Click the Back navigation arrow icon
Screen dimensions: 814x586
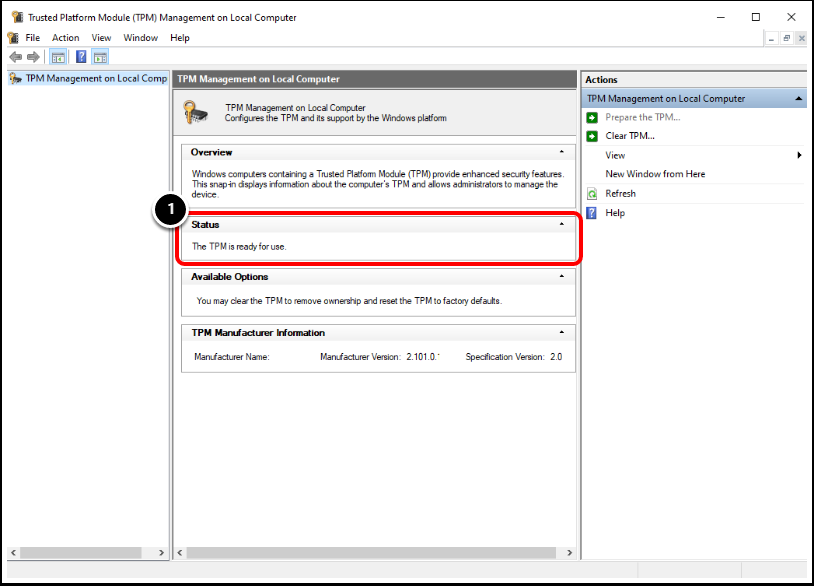pos(15,57)
